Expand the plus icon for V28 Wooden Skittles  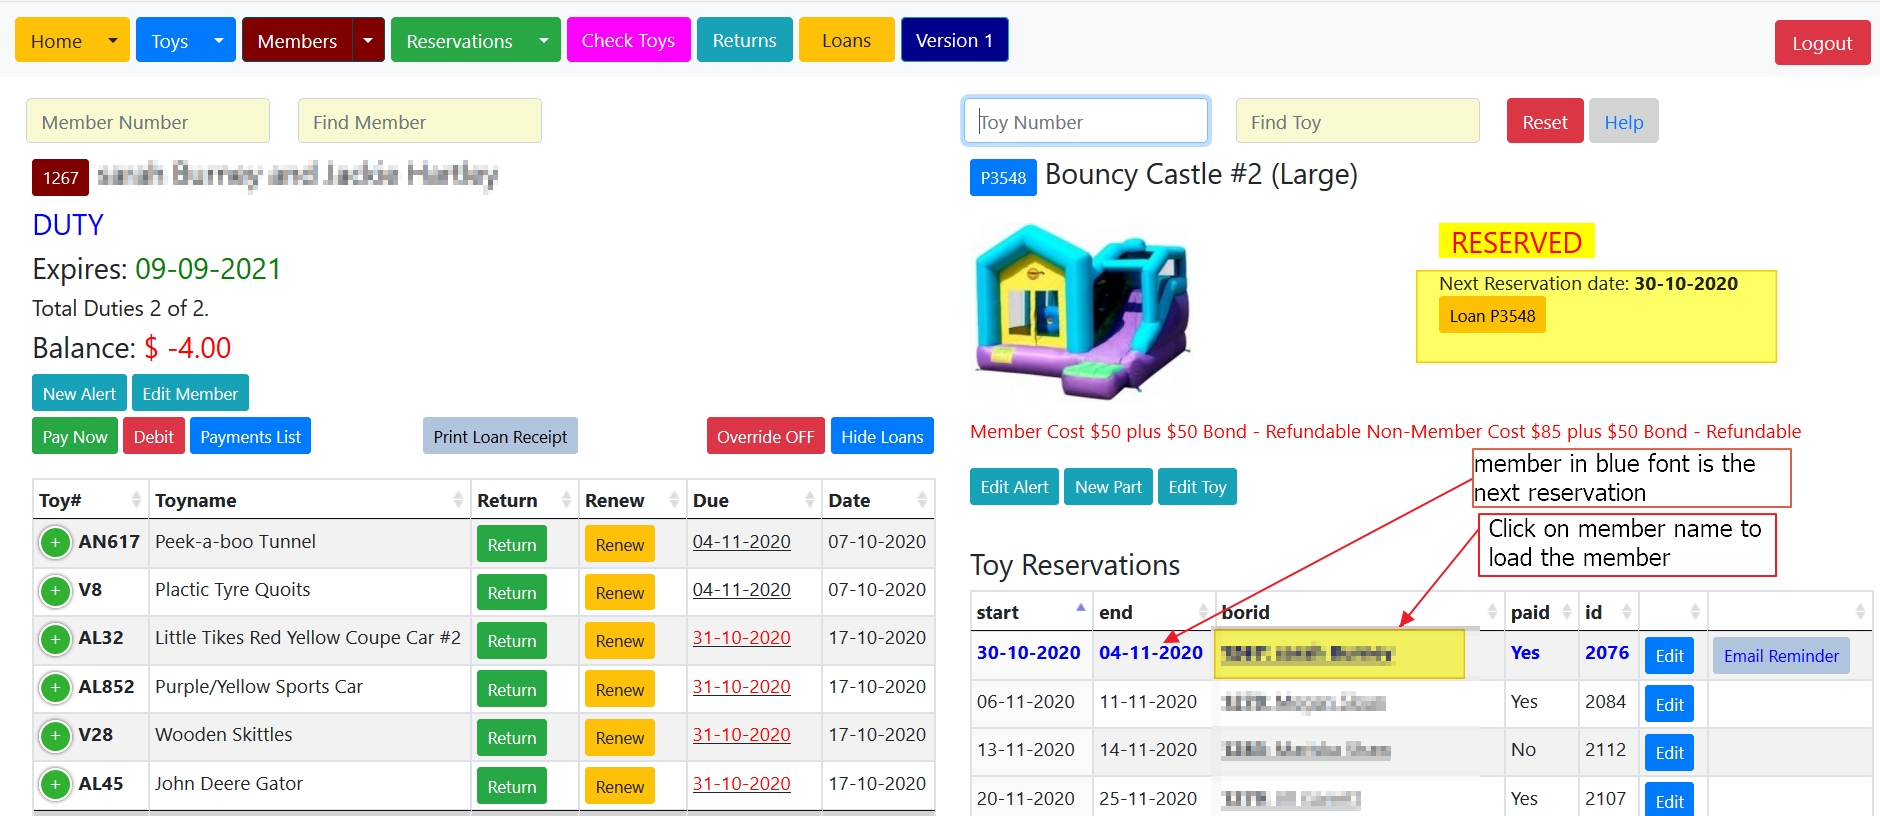(x=55, y=736)
